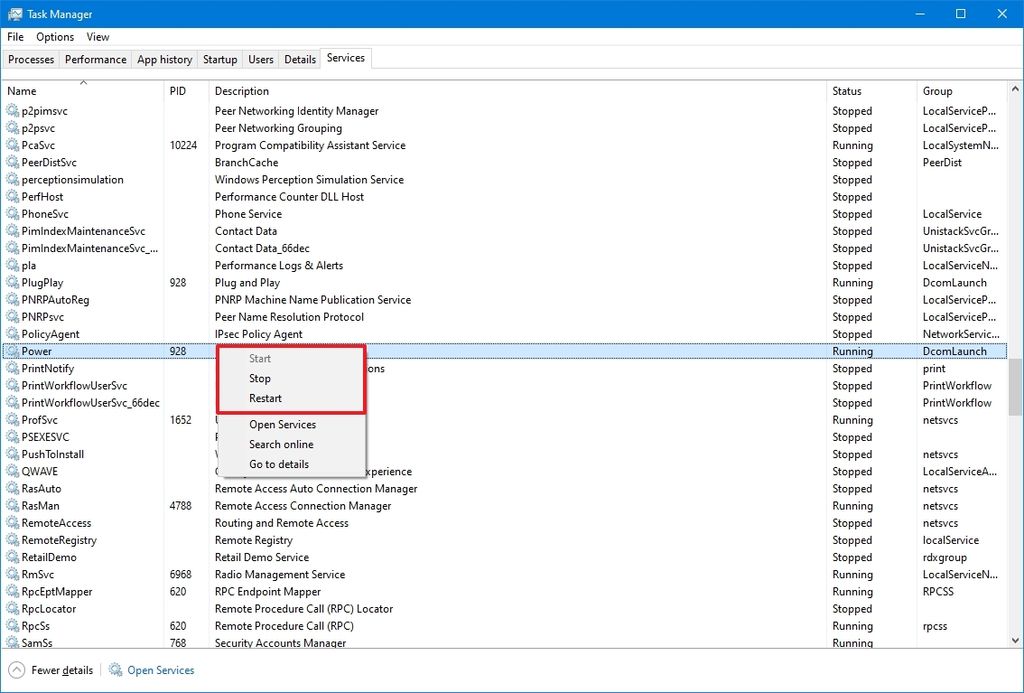Select Search online from the context menu

[x=281, y=444]
